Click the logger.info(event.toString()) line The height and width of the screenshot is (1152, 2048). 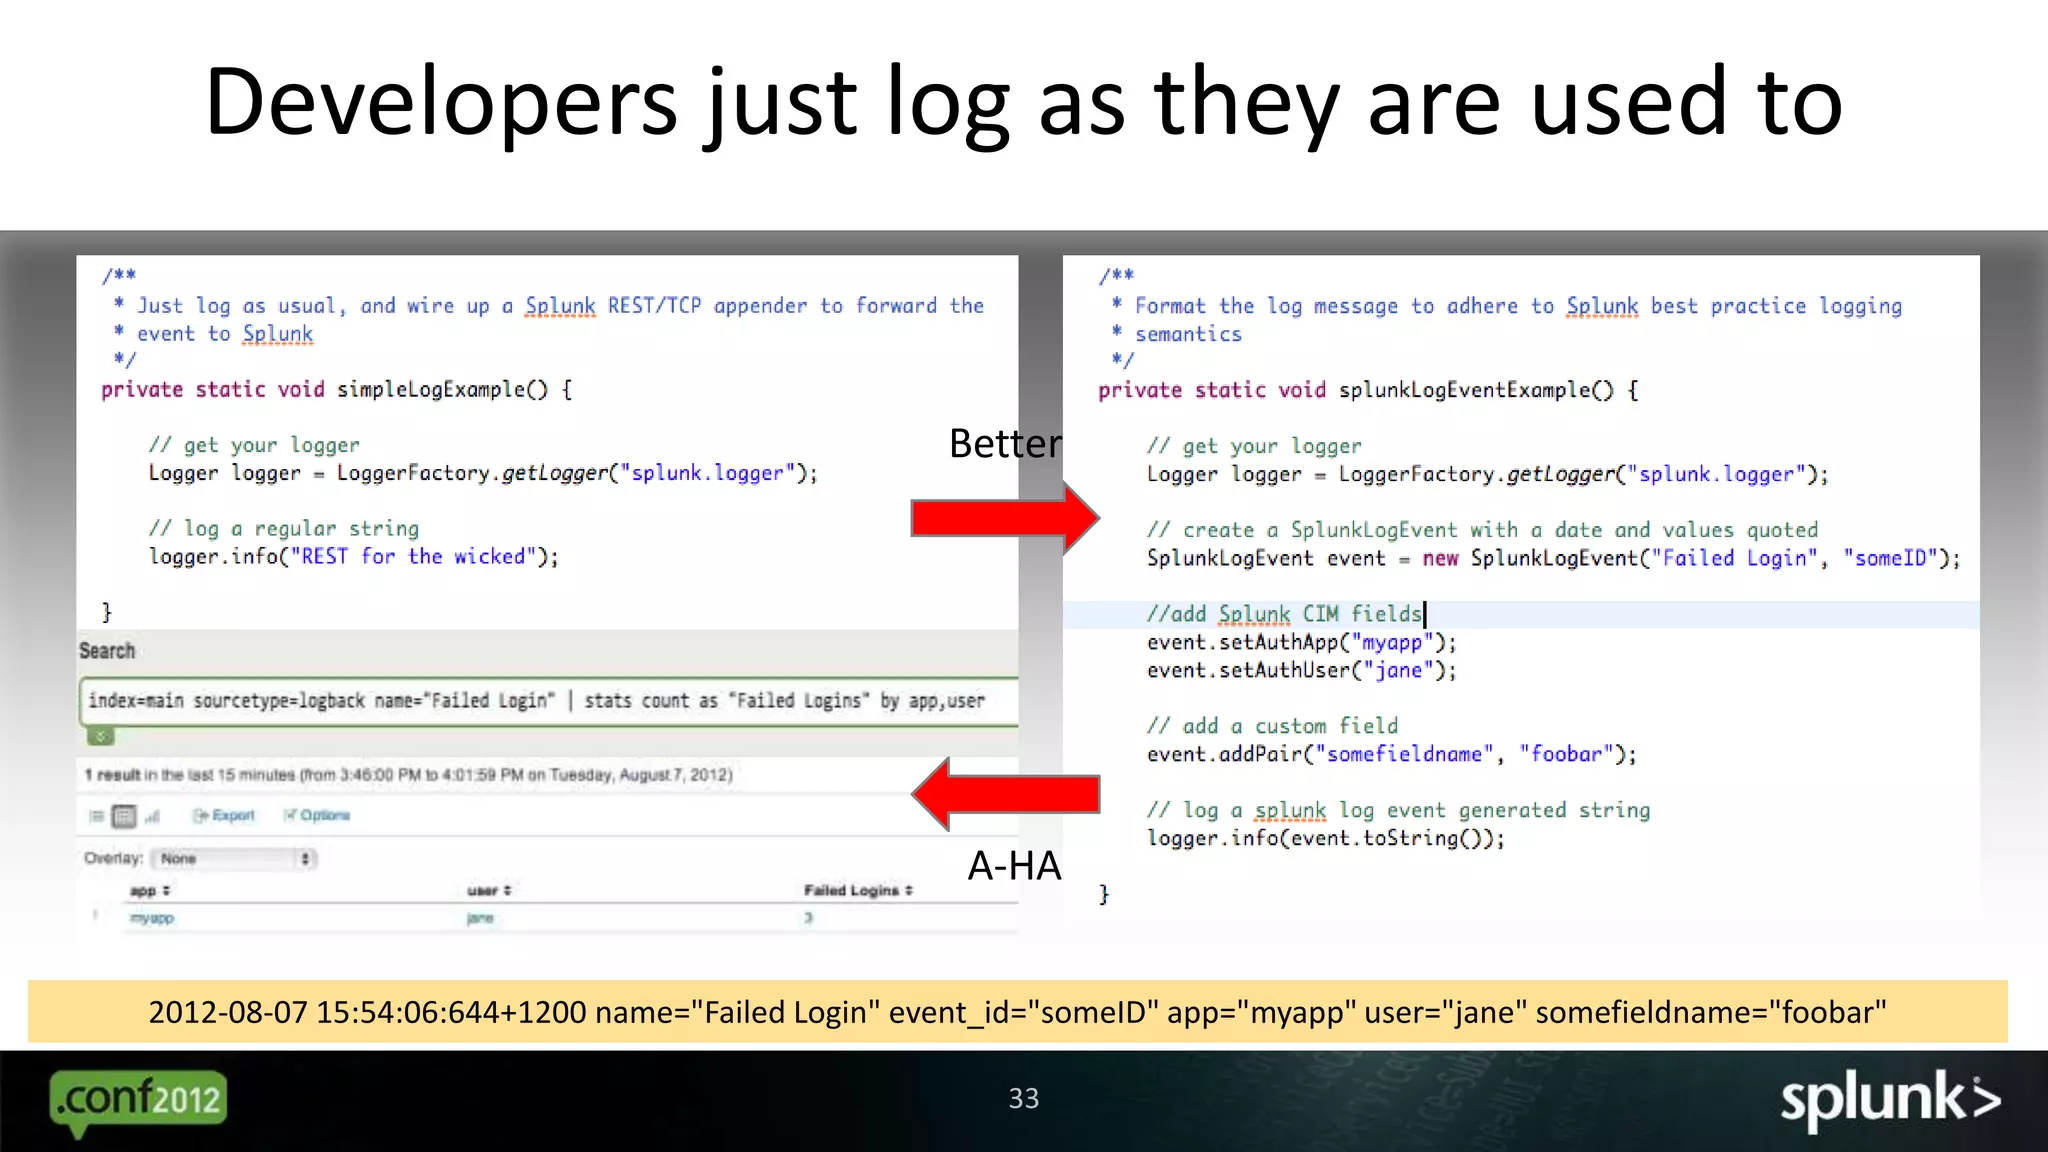coord(1325,838)
